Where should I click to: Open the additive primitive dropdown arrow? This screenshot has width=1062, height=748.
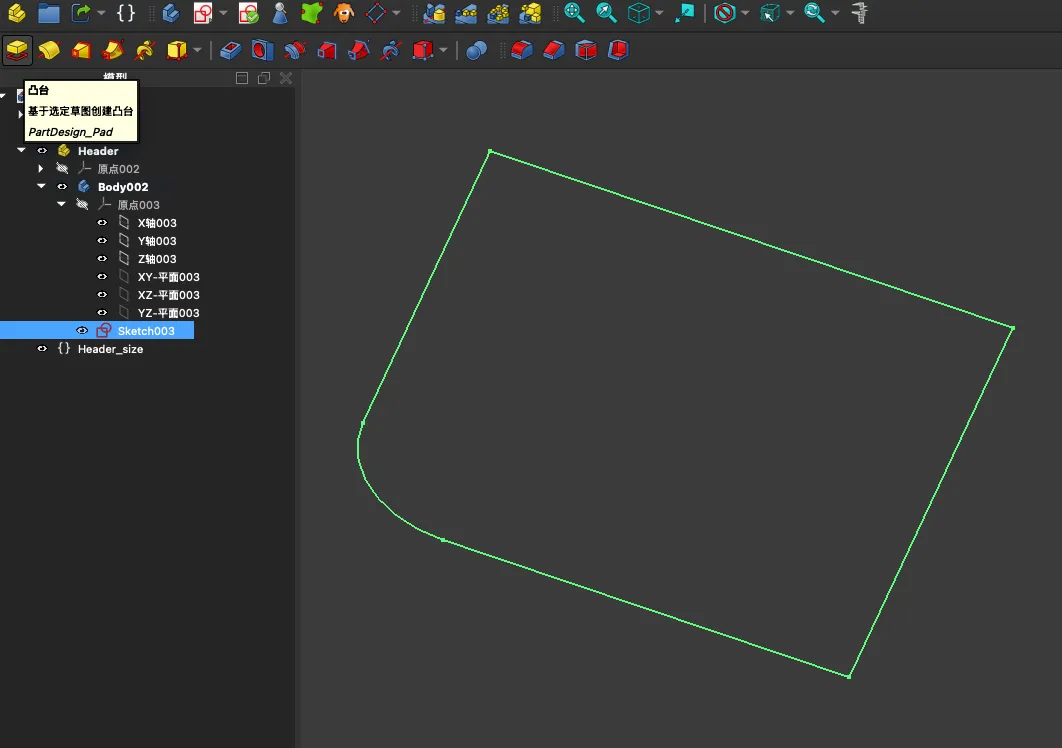197,50
